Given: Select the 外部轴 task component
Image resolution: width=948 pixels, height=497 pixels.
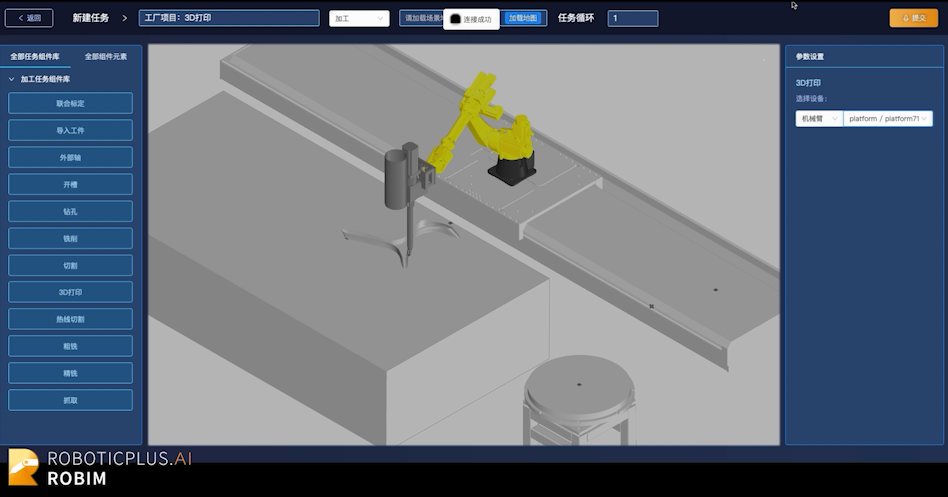Looking at the screenshot, I should (71, 157).
